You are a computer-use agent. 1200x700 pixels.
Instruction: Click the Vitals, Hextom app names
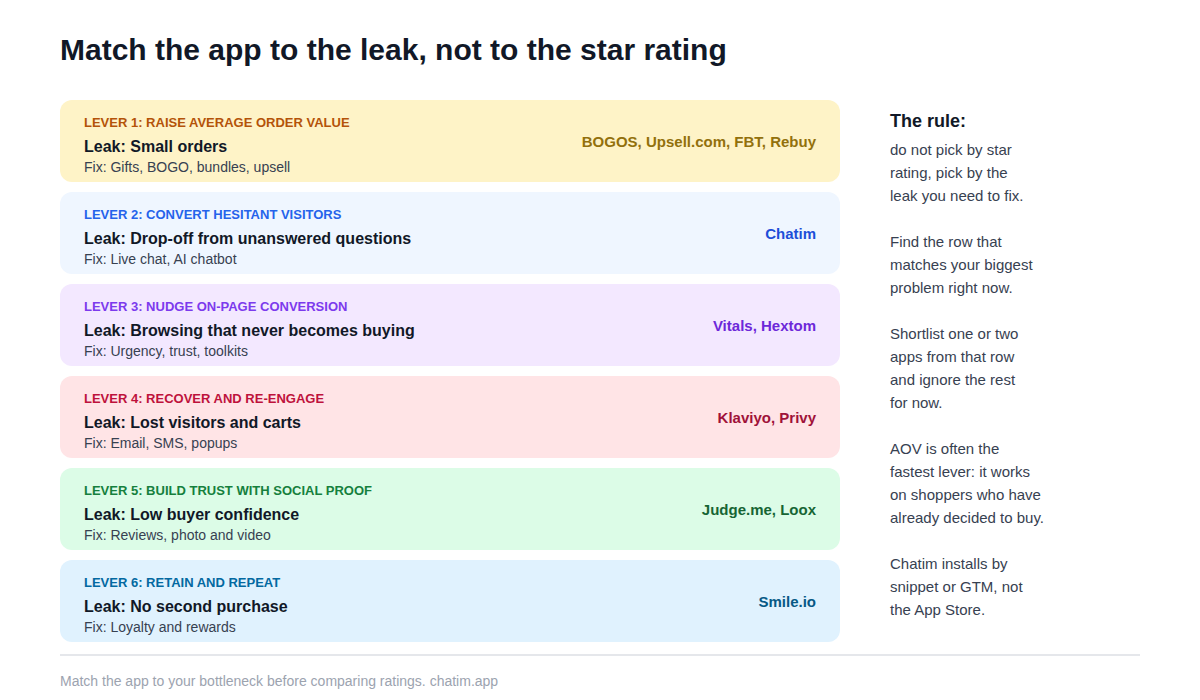tap(764, 326)
